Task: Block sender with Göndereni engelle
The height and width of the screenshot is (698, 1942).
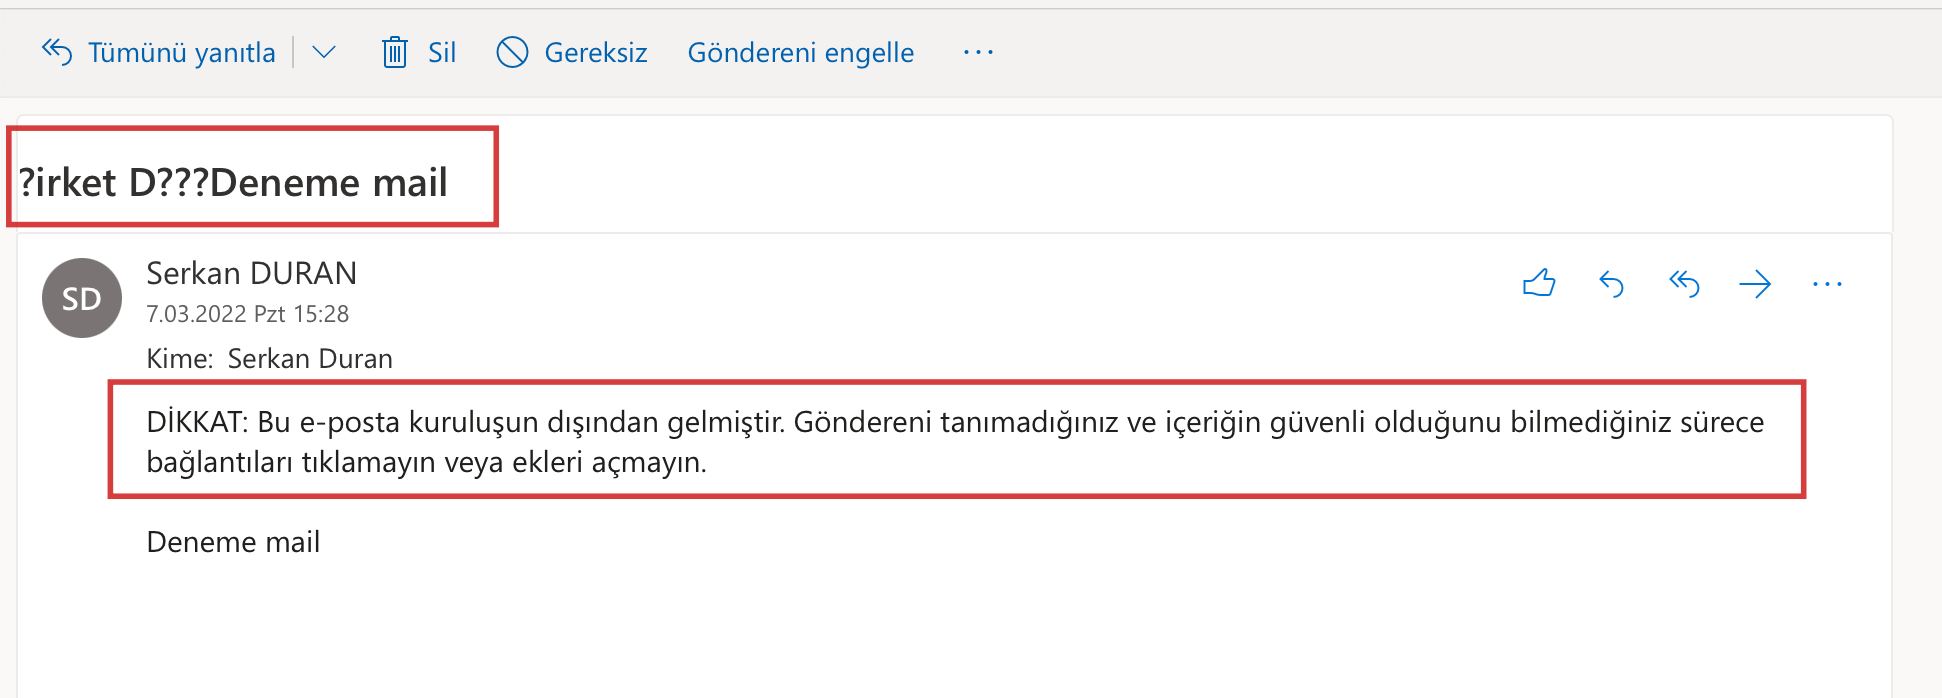Action: [x=800, y=52]
